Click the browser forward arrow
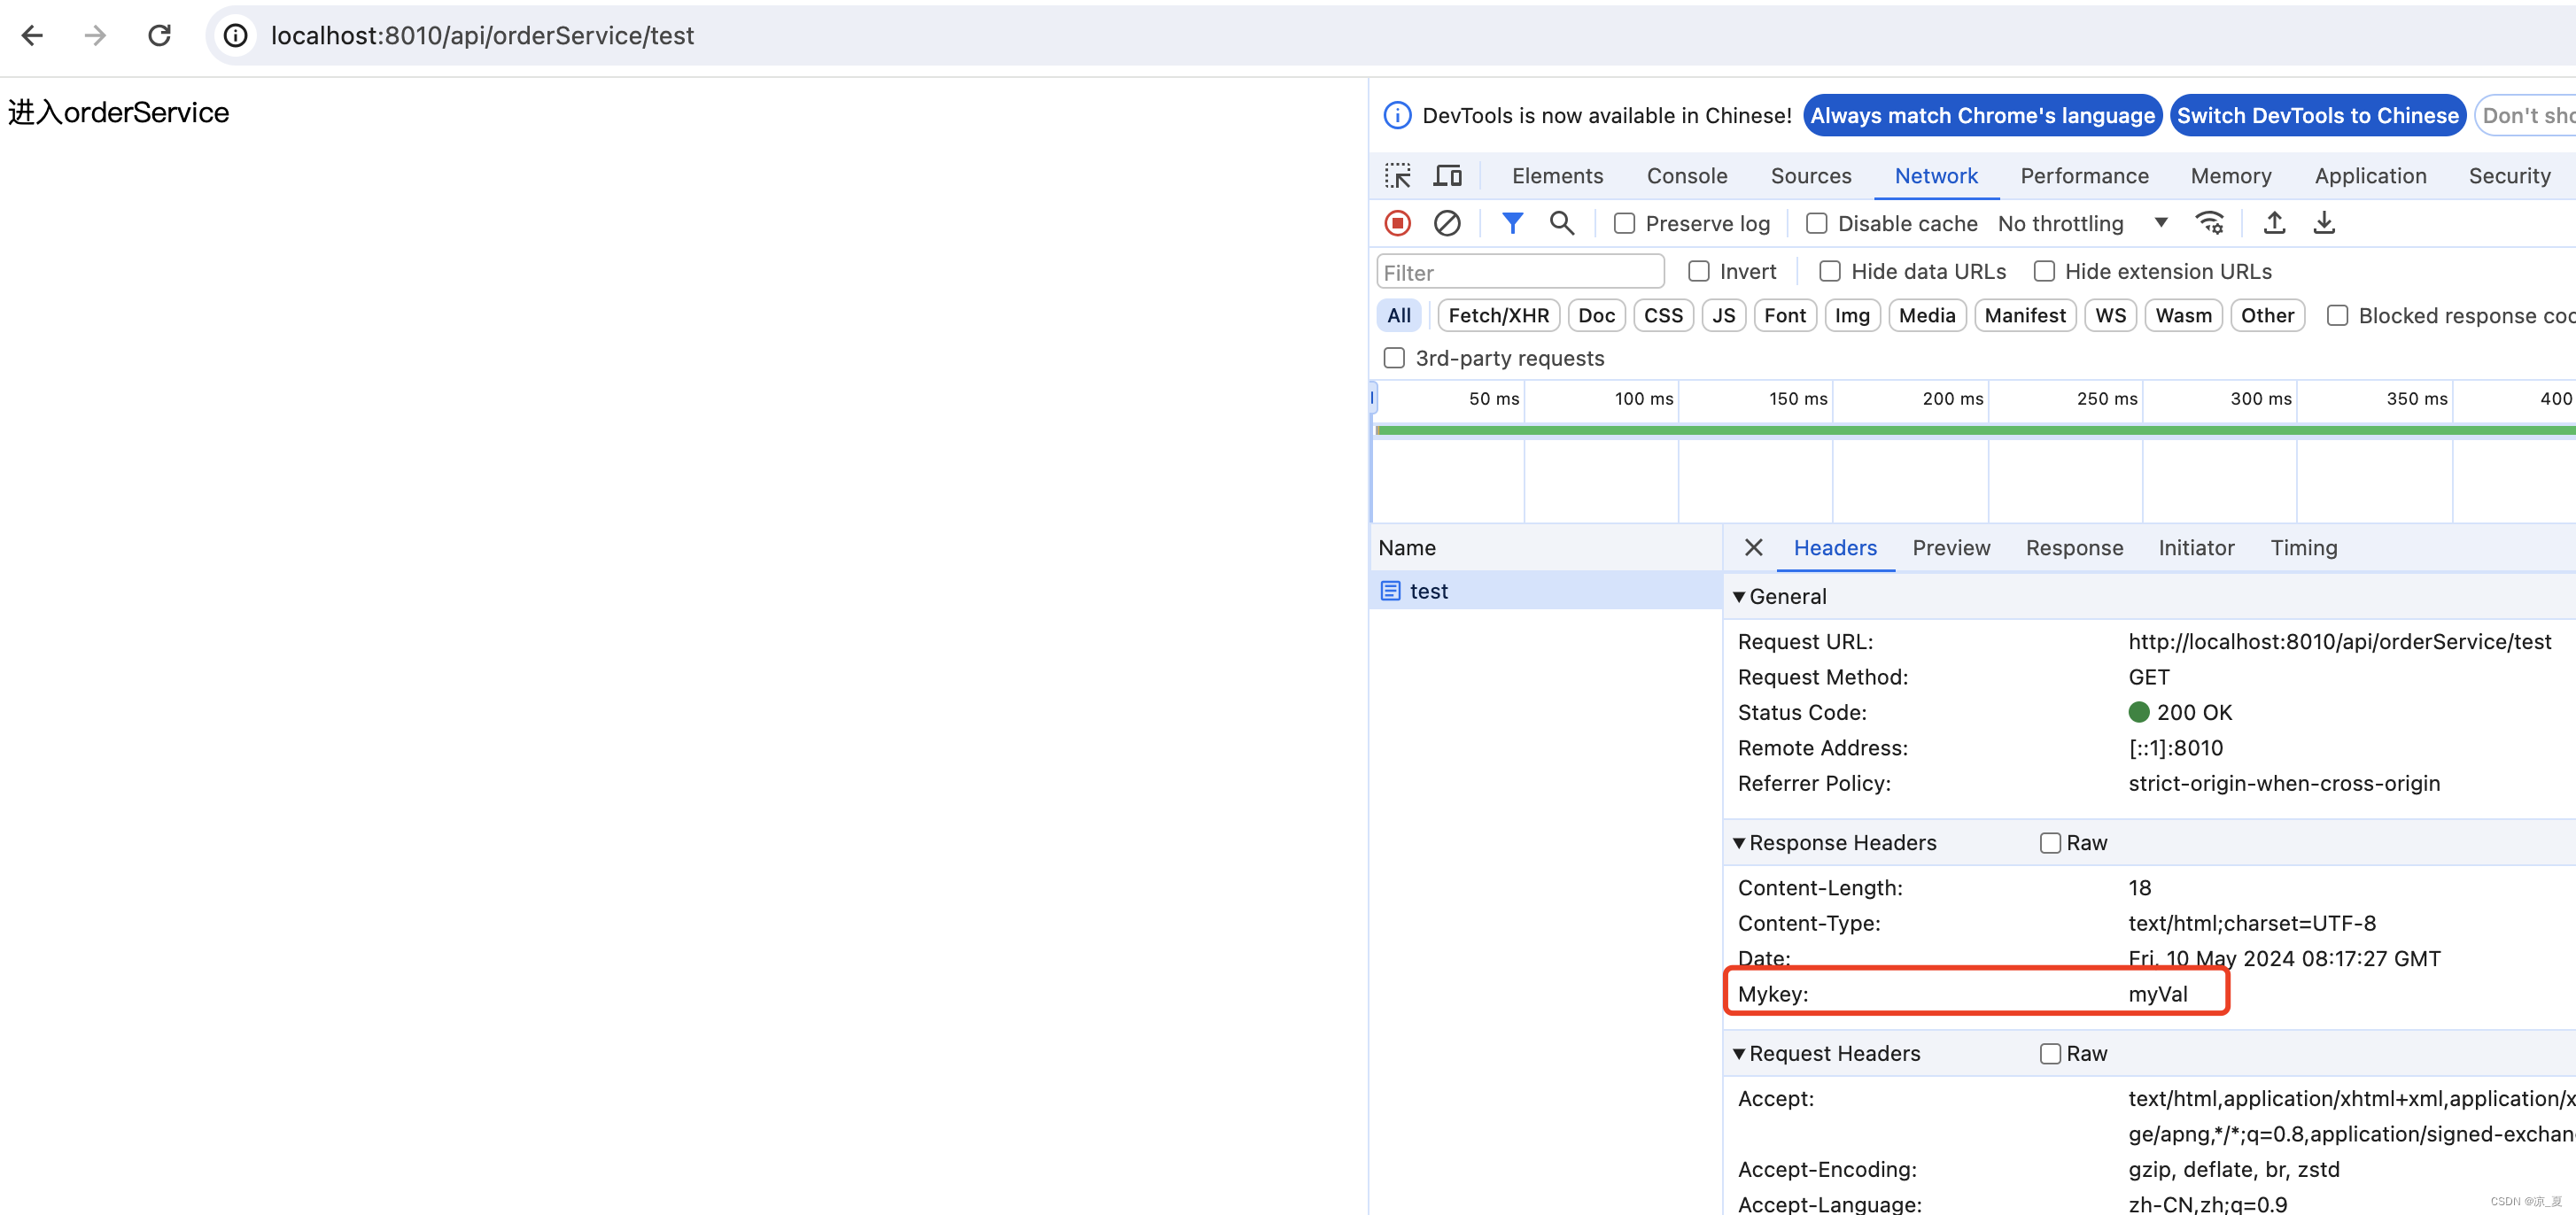This screenshot has width=2576, height=1215. point(95,36)
